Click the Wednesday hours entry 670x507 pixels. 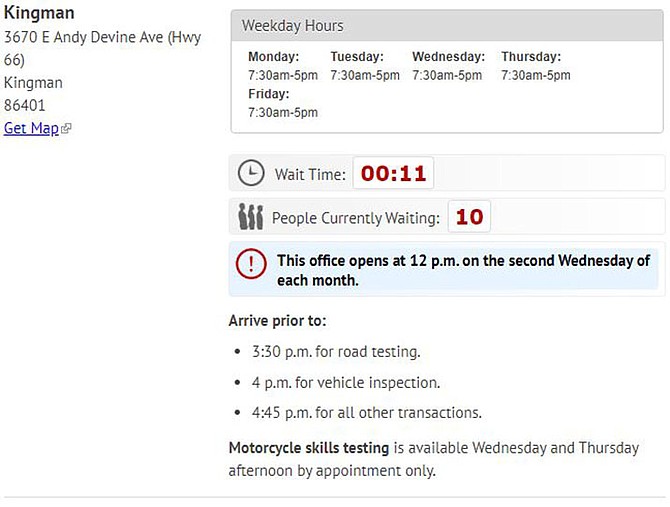(449, 66)
